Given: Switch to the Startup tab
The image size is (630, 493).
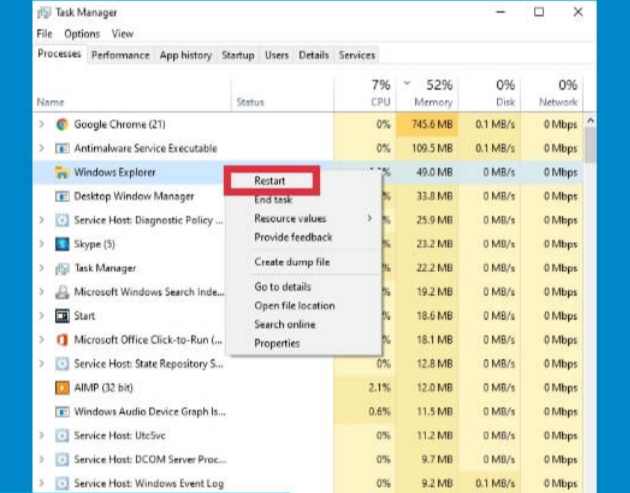Looking at the screenshot, I should (238, 55).
